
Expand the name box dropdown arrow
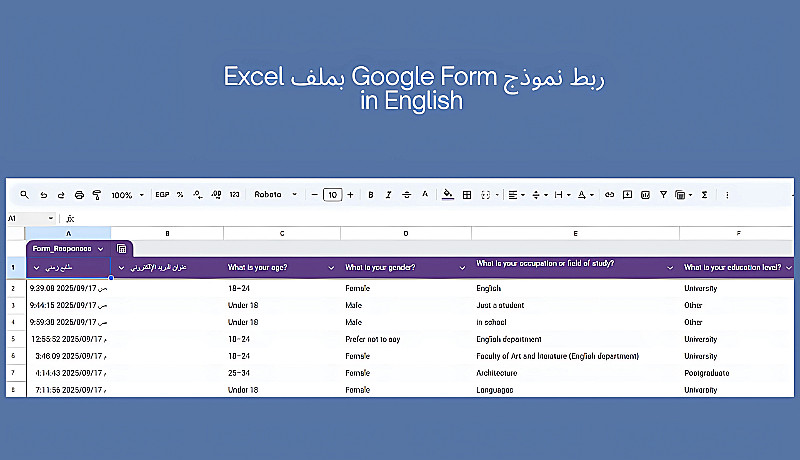click(51, 218)
